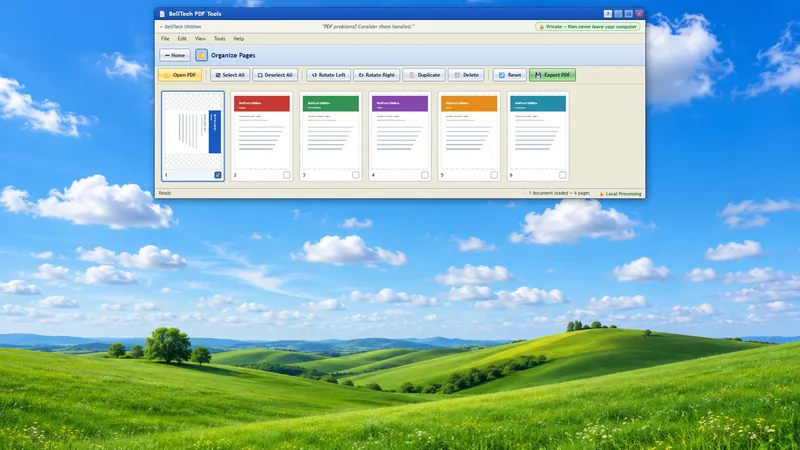This screenshot has height=450, width=800.
Task: Click the Ready status text
Action: tap(165, 193)
